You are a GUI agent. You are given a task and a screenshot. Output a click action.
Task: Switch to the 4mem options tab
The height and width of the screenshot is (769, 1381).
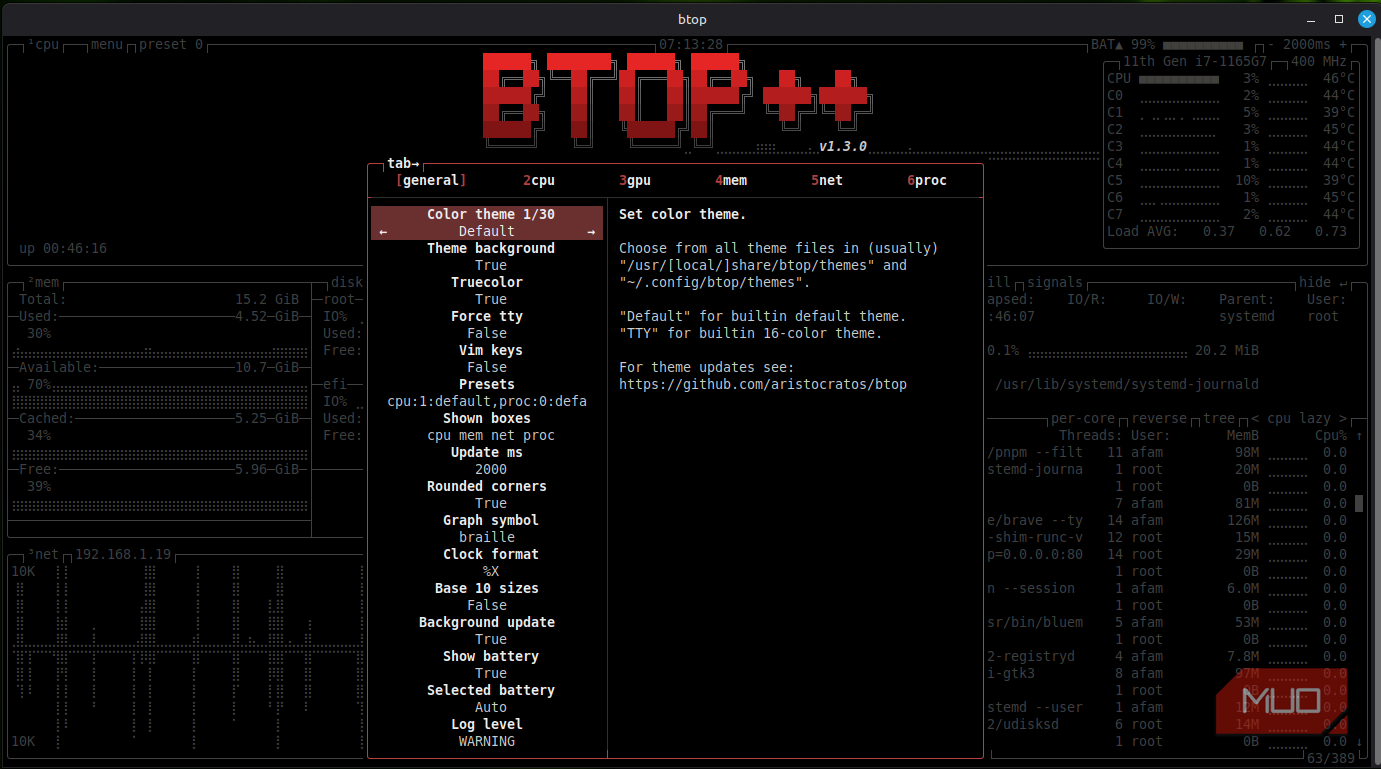(x=731, y=181)
